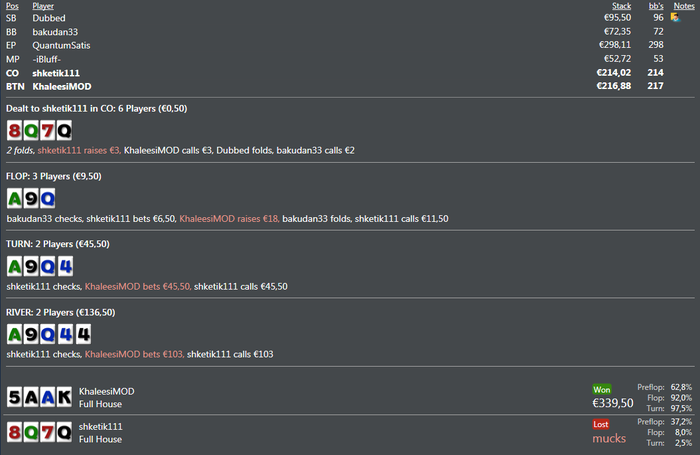Click the 5 card in KhaleesiMOD's showdown hand
Screen dimensions: 700x455
15,397
